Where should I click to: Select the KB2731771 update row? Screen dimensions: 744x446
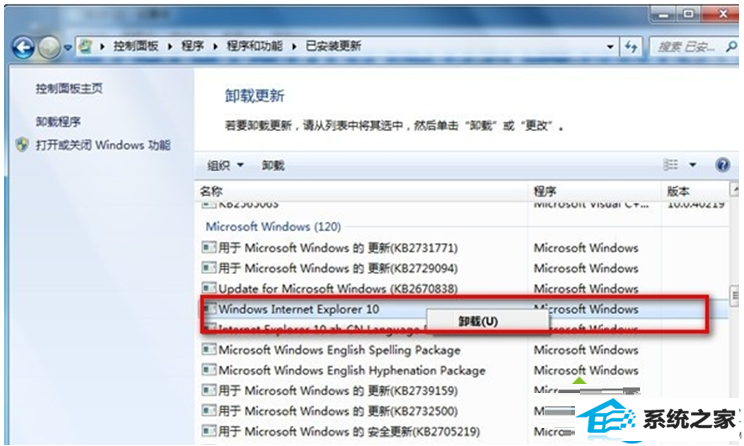[x=462, y=248]
